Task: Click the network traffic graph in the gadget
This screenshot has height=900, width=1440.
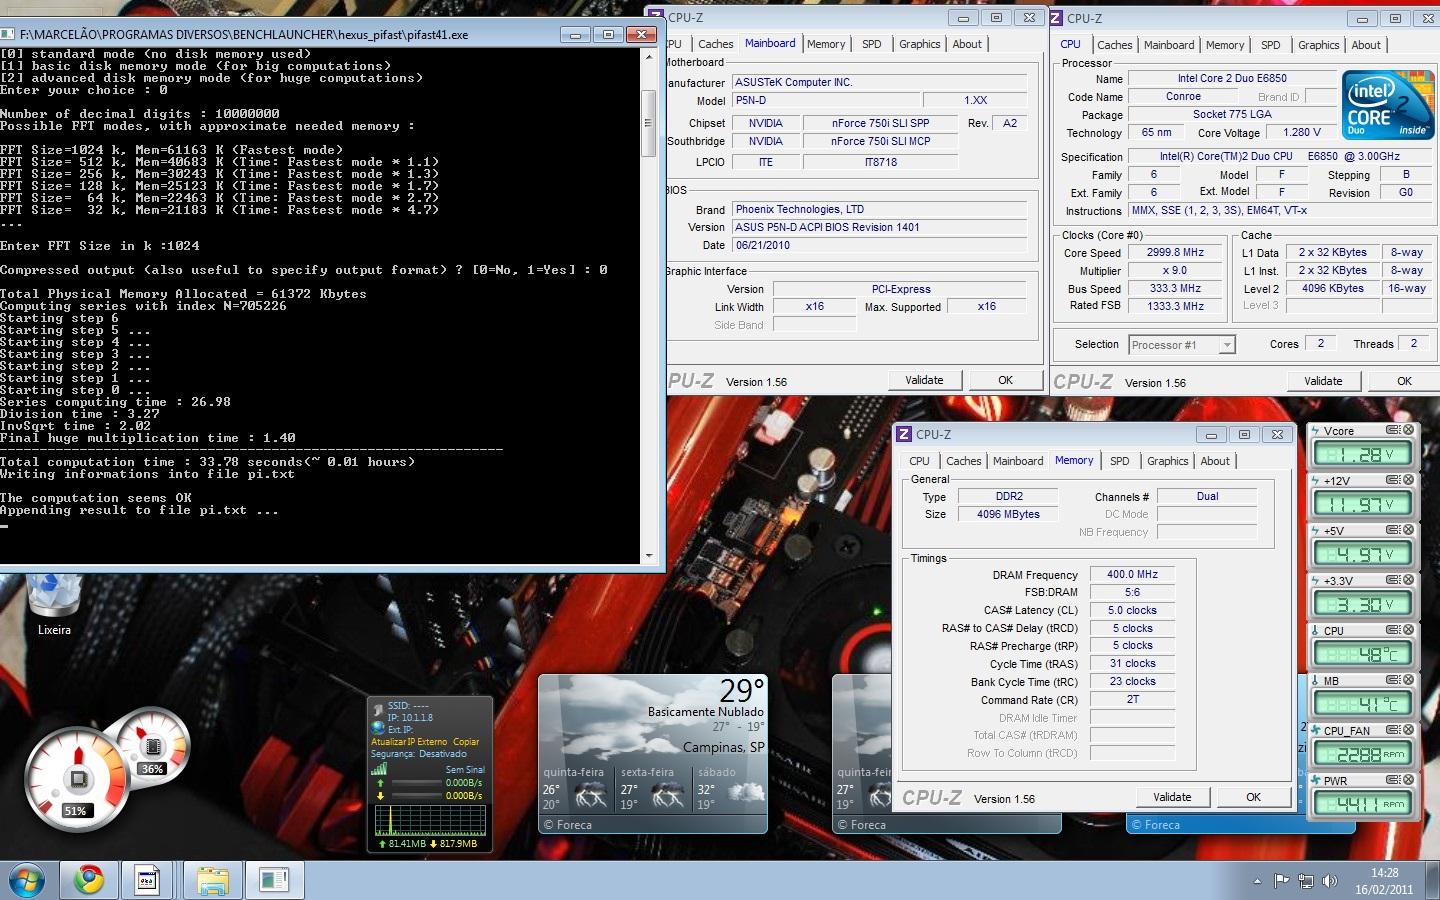Action: [x=430, y=819]
